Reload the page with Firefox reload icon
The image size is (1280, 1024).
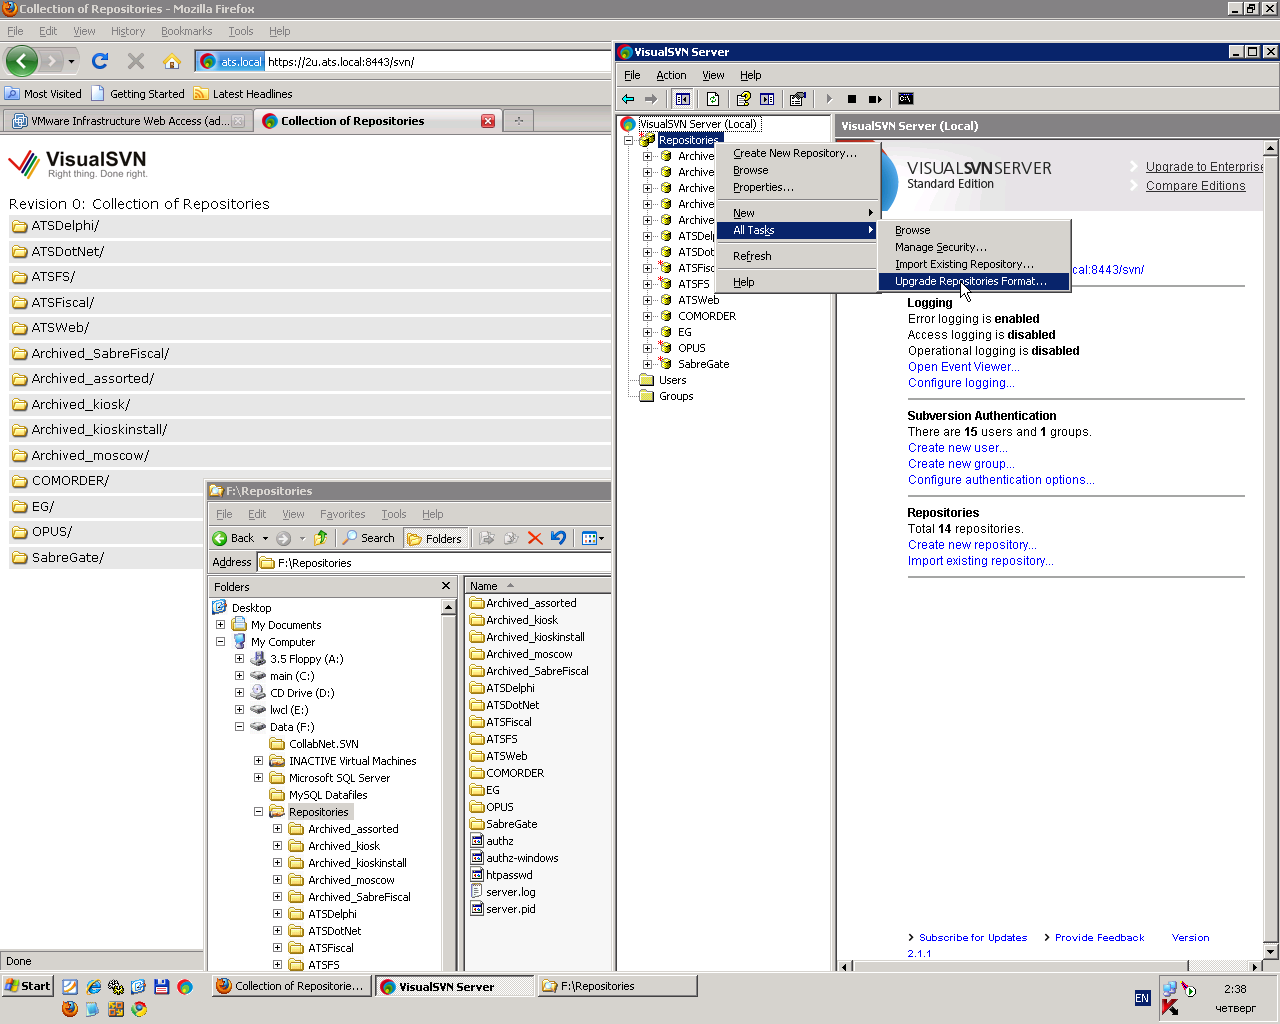pyautogui.click(x=100, y=61)
